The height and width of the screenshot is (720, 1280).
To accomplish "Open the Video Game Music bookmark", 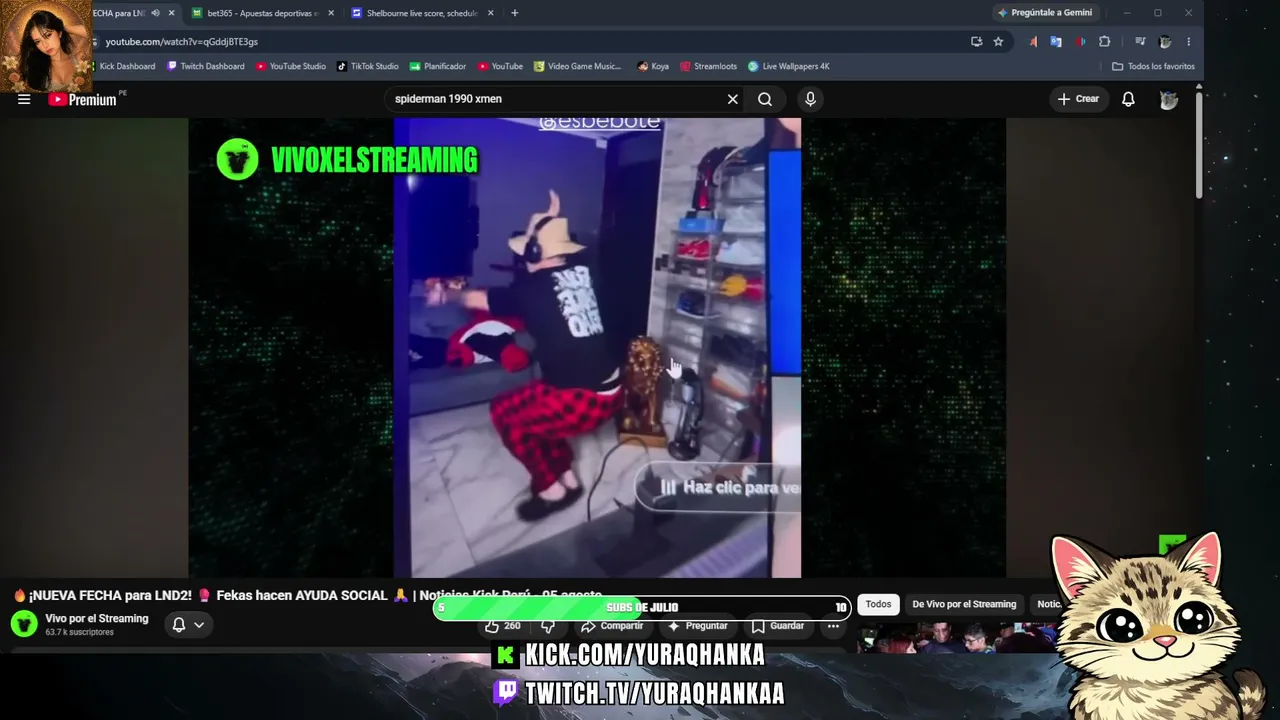I will coord(579,67).
